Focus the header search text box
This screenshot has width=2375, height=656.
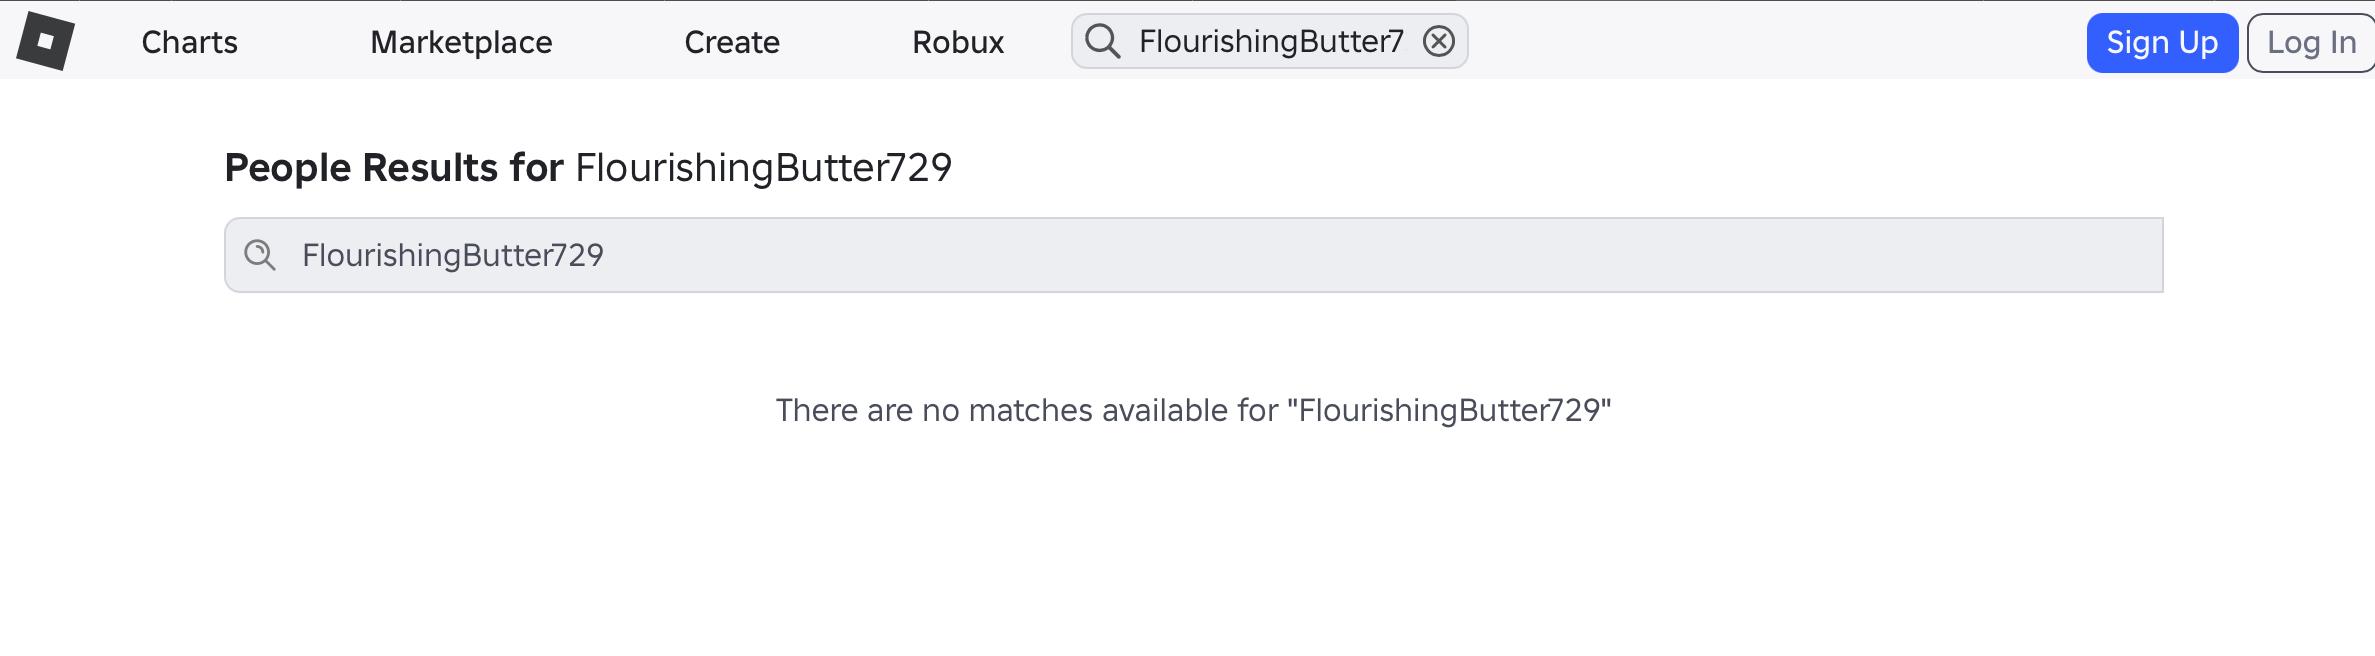pyautogui.click(x=1270, y=41)
